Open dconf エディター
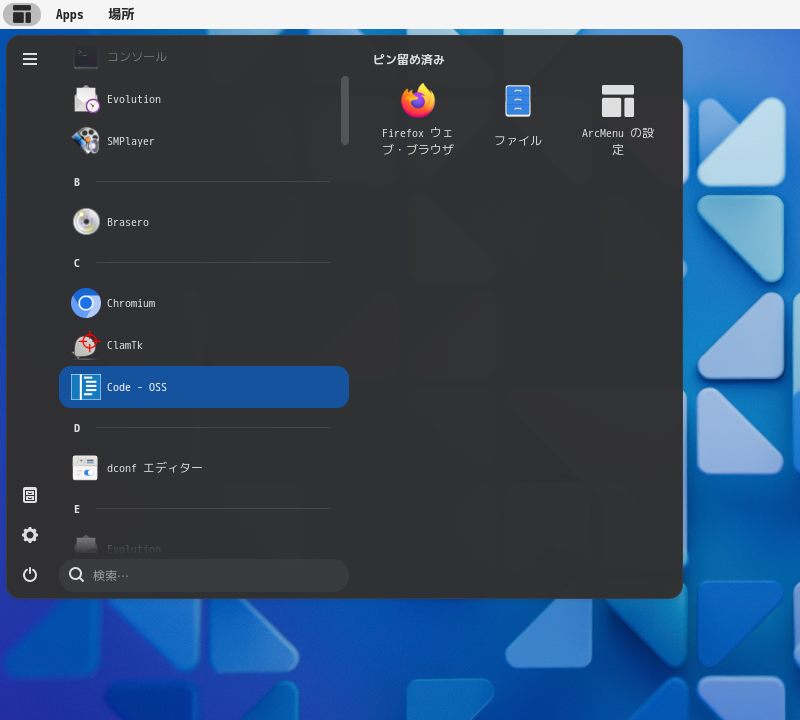Screen dimensions: 800x720 [204, 468]
